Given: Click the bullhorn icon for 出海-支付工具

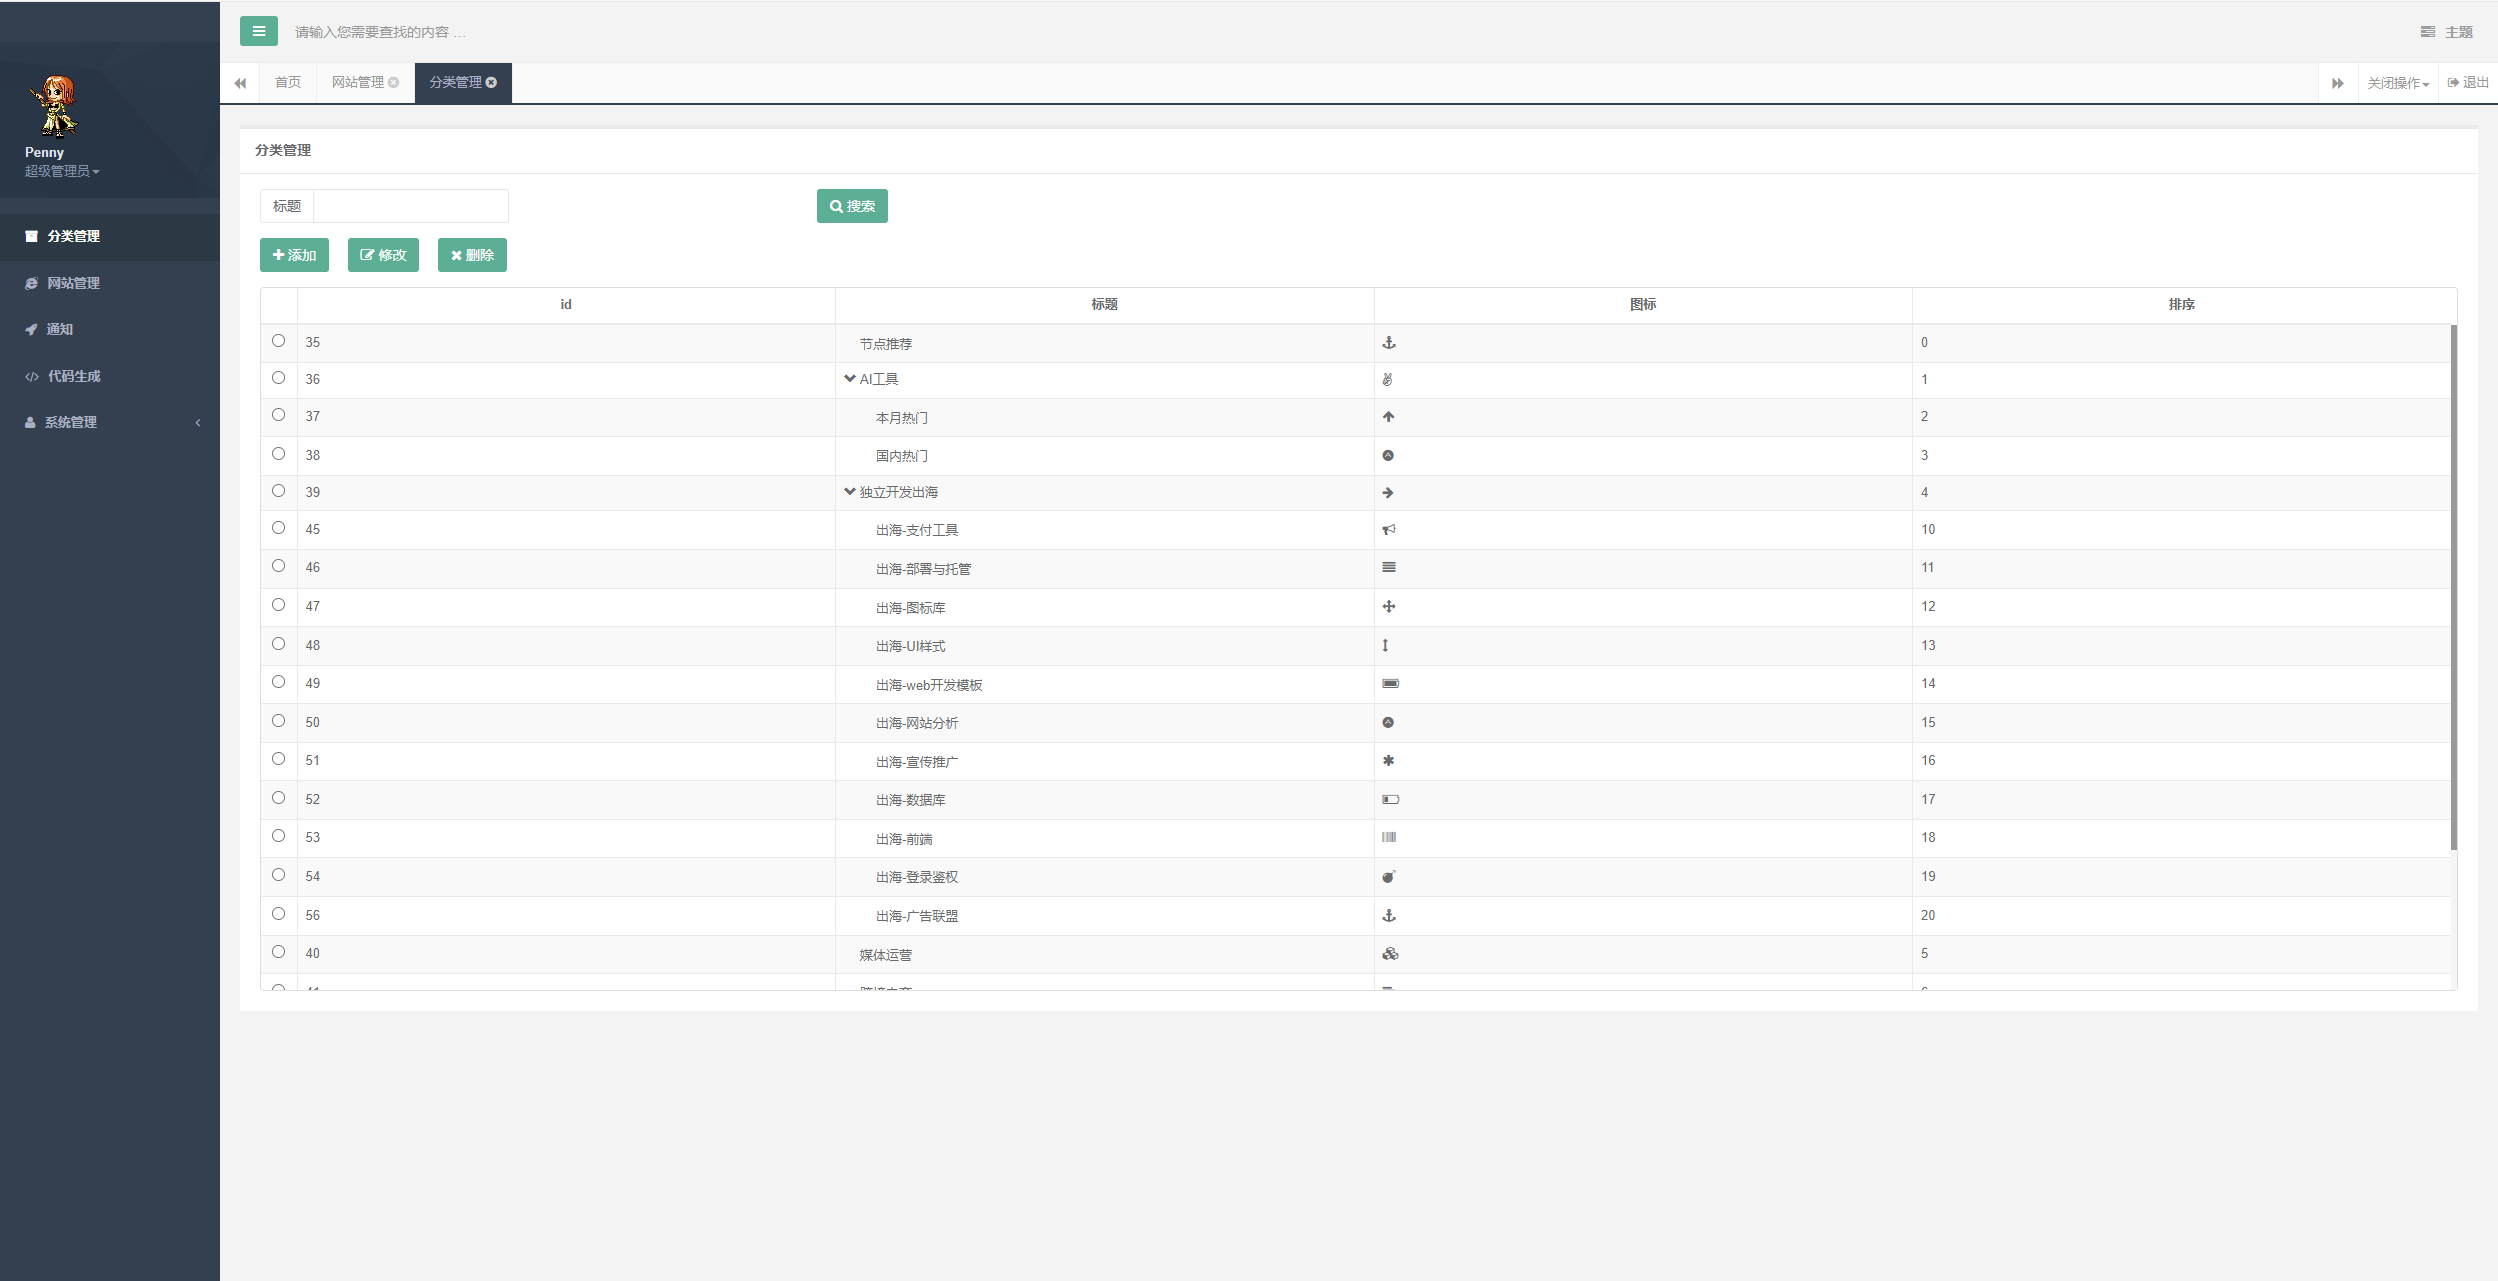Looking at the screenshot, I should pos(1388,530).
